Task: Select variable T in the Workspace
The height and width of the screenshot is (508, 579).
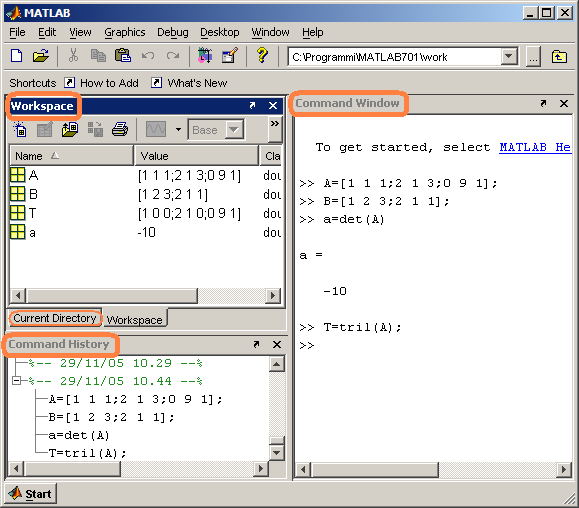Action: coord(32,213)
